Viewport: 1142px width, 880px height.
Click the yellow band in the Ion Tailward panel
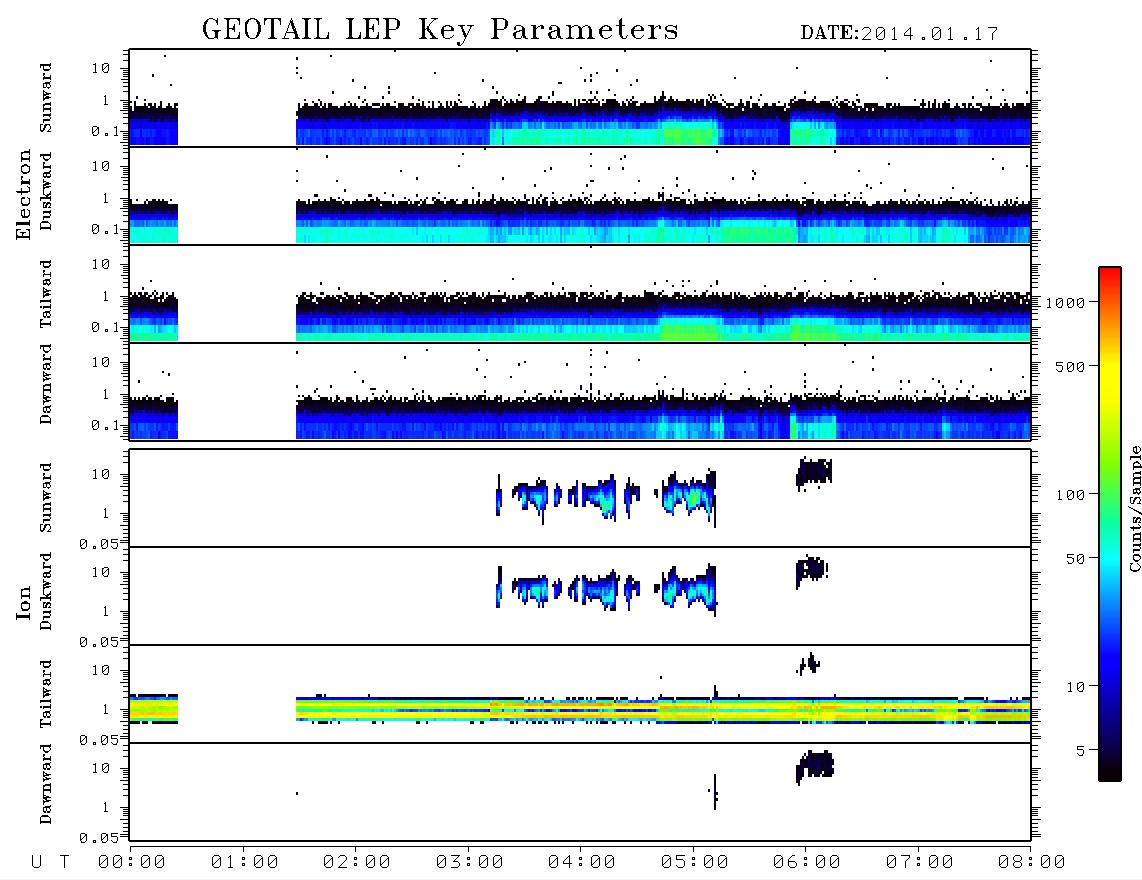point(663,710)
